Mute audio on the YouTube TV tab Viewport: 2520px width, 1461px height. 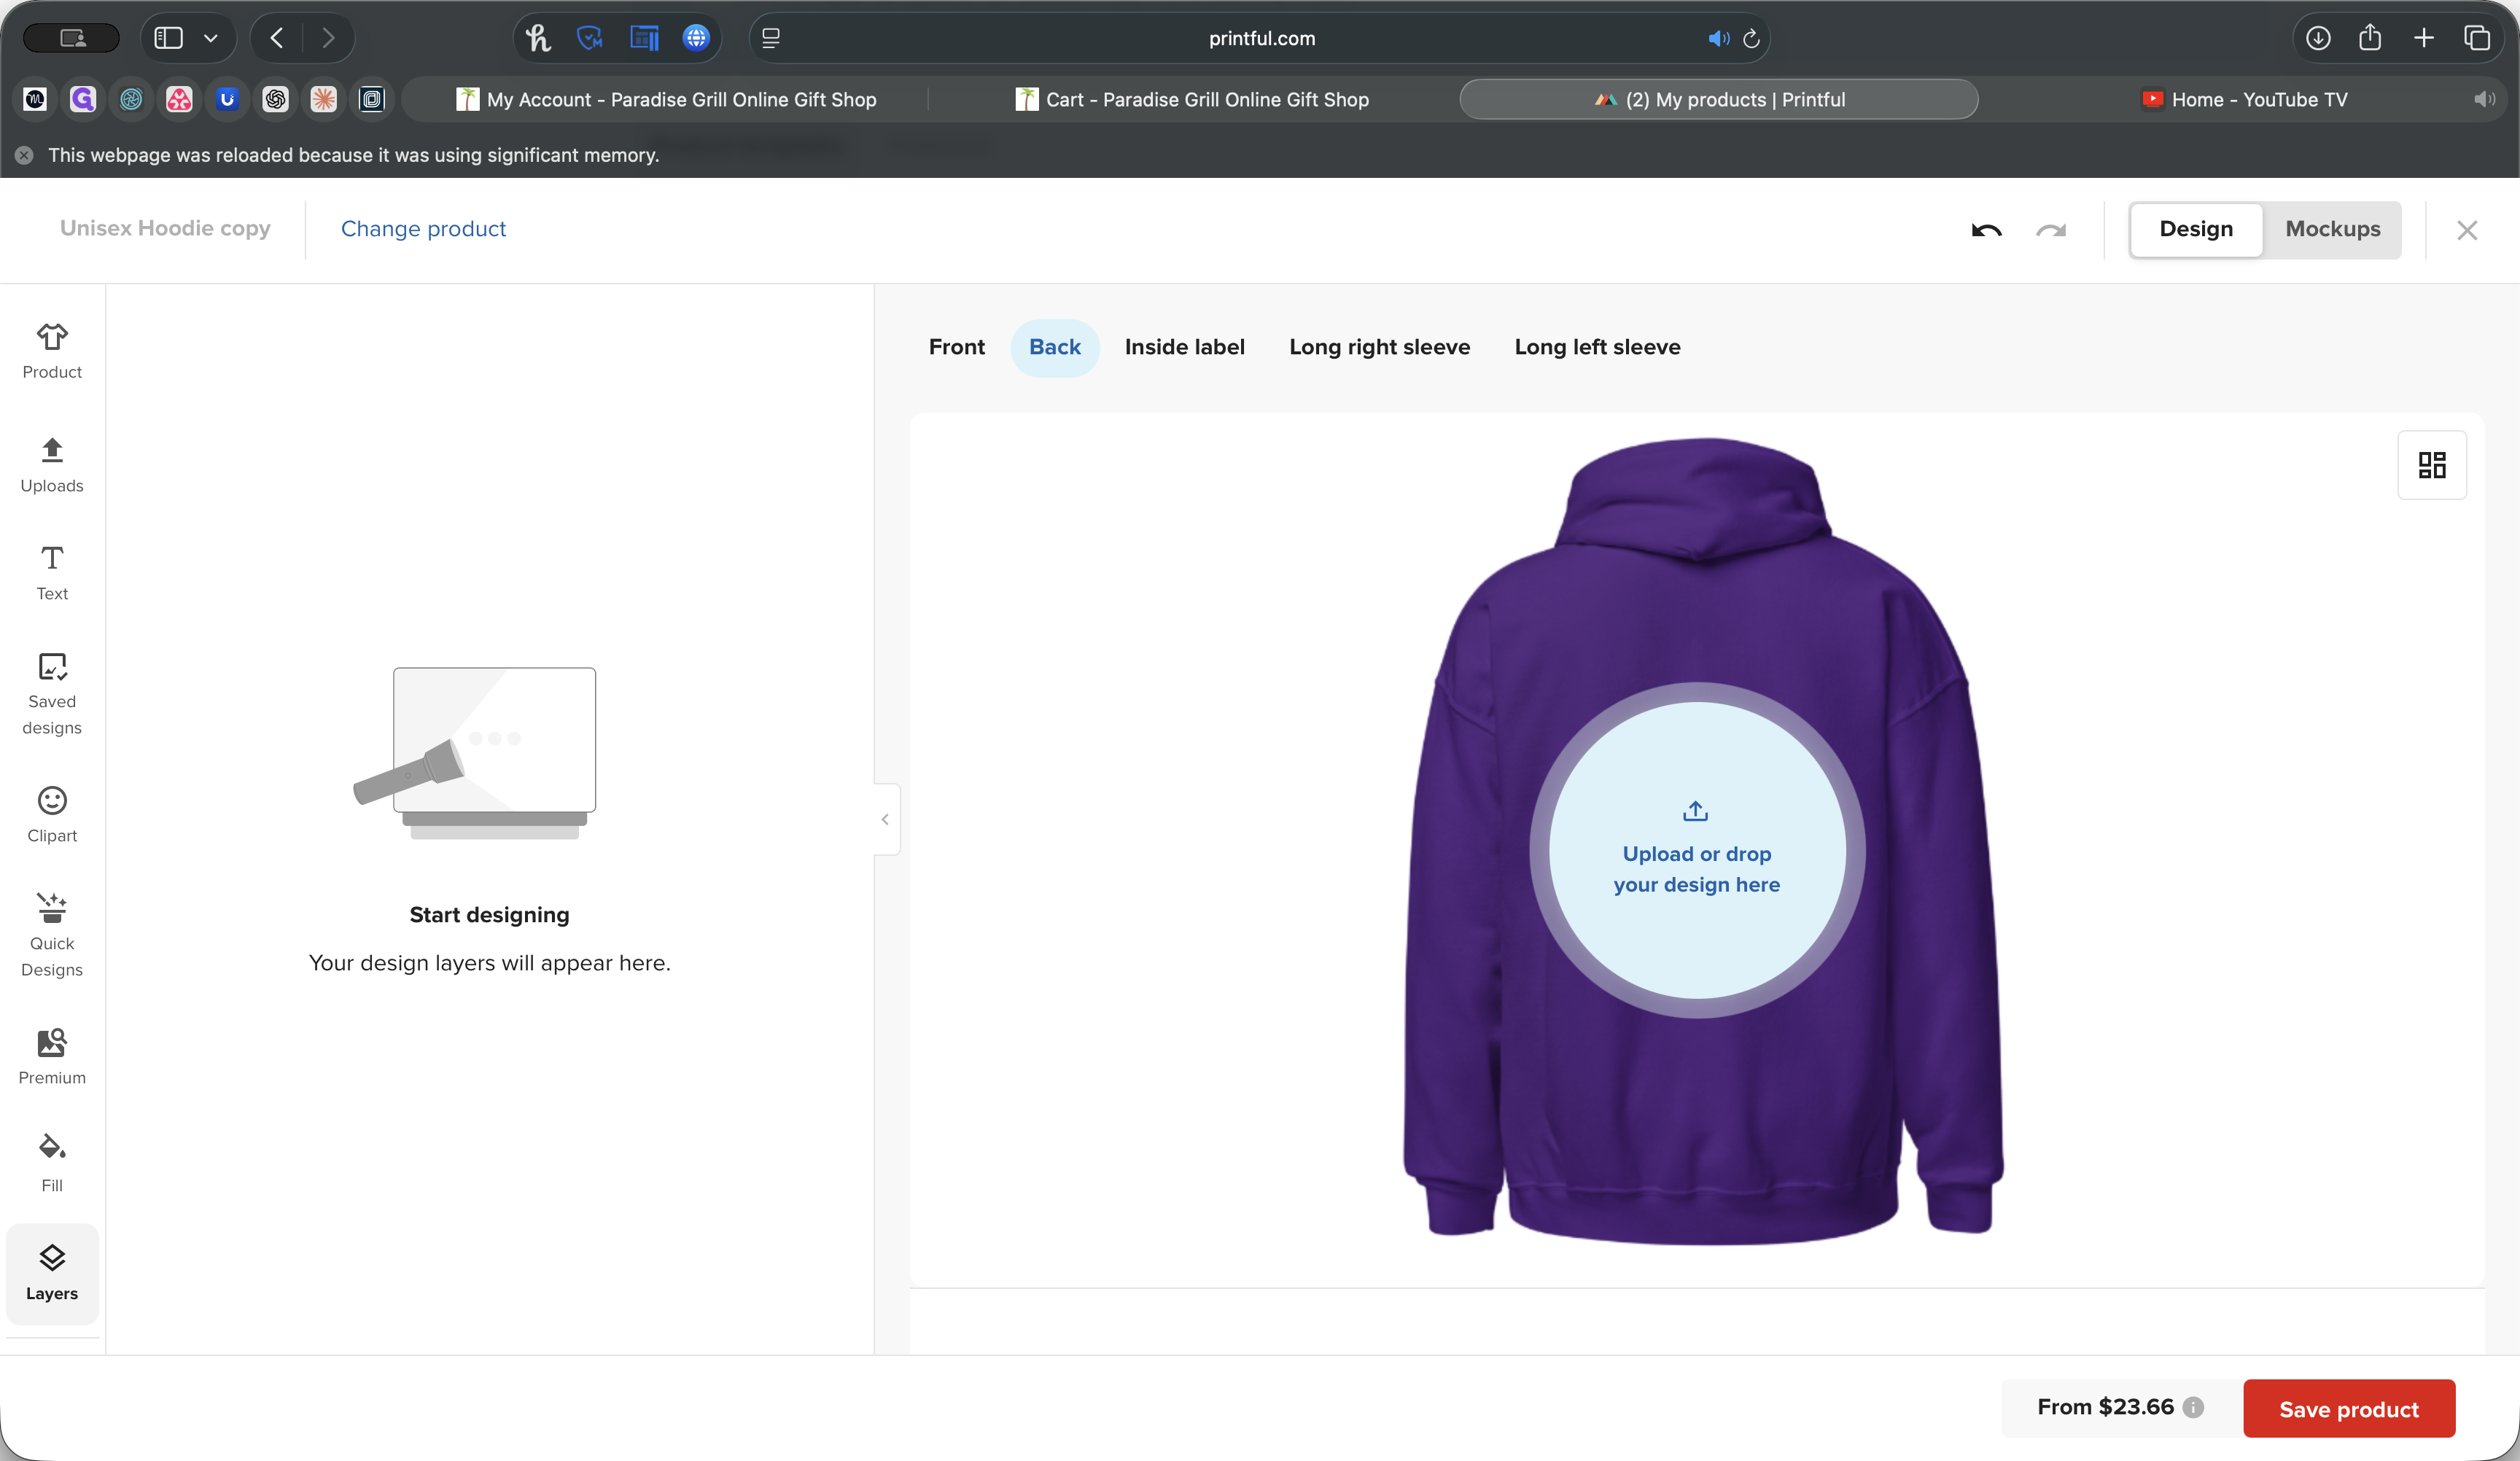pyautogui.click(x=2484, y=99)
